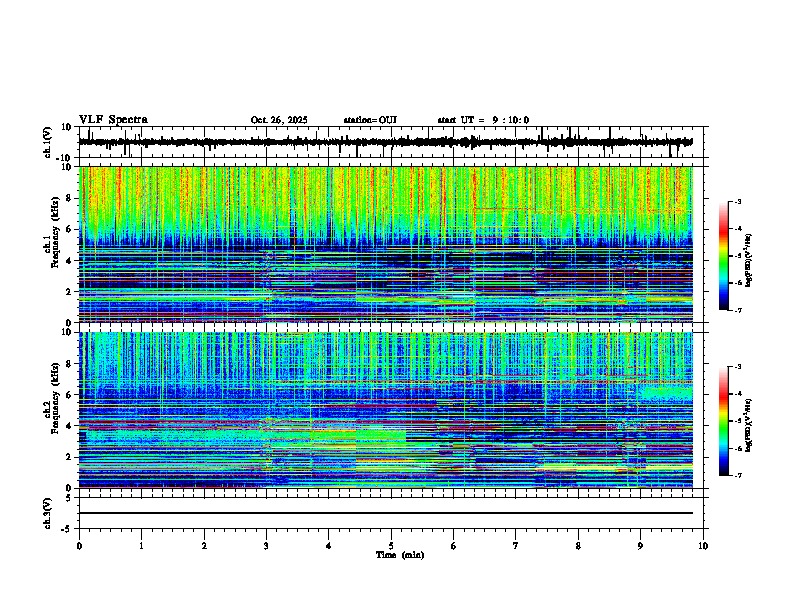Click time axis tick label "1"

click(141, 546)
